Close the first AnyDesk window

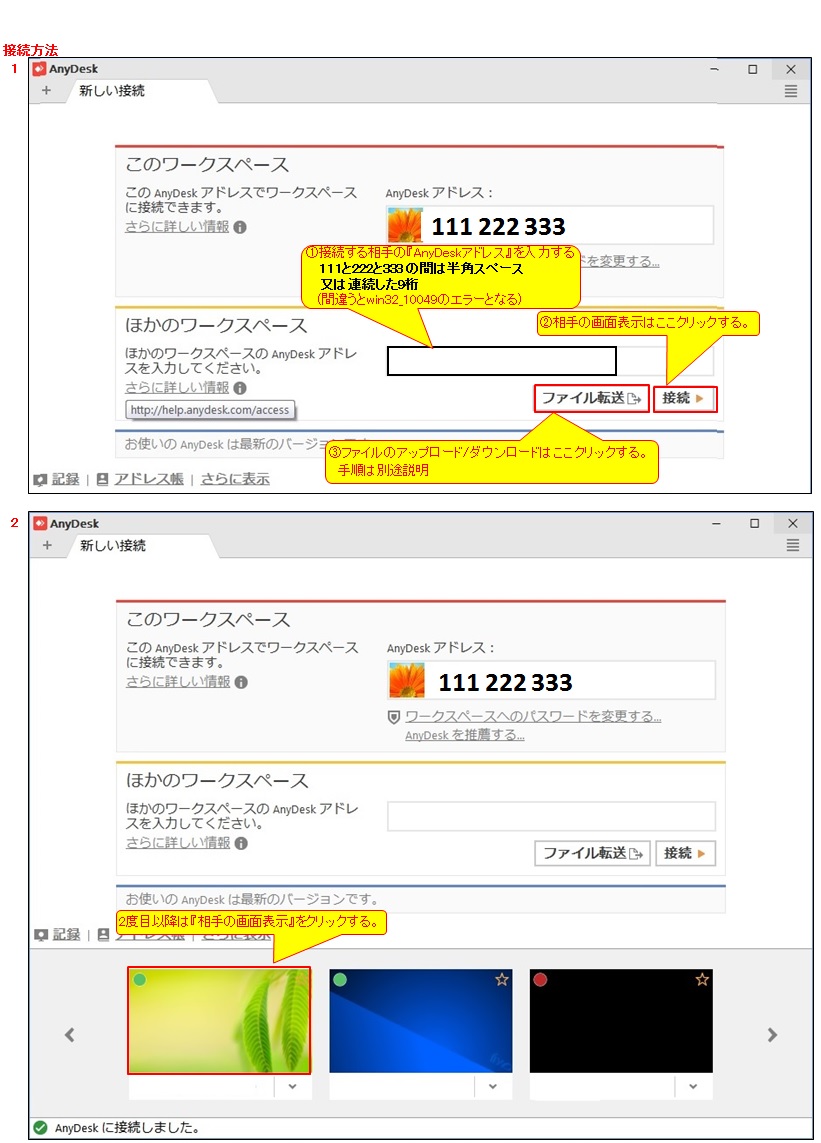tap(791, 69)
